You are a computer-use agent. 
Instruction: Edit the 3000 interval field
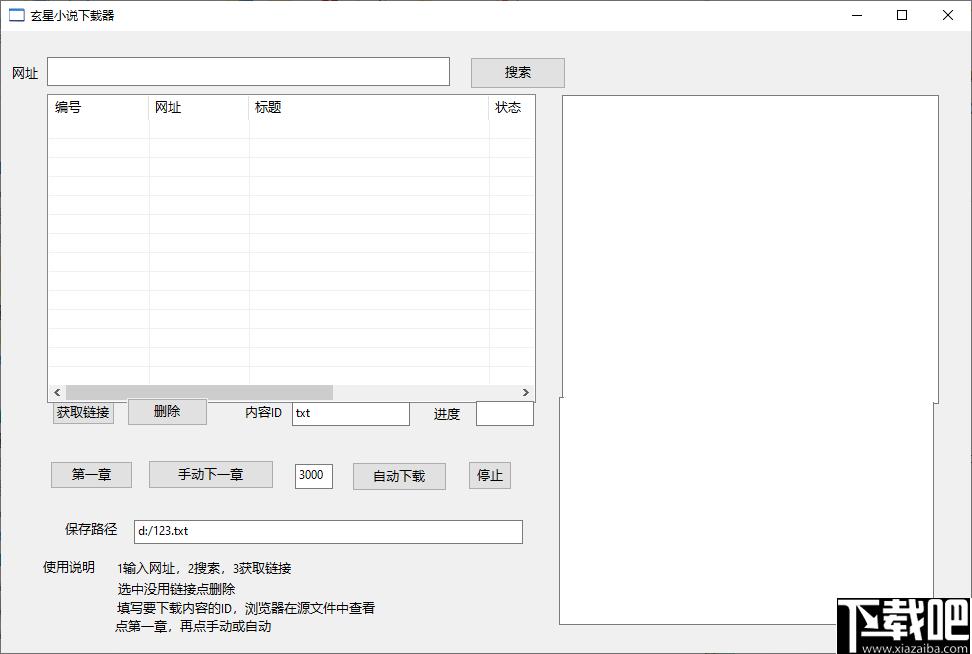tap(314, 475)
